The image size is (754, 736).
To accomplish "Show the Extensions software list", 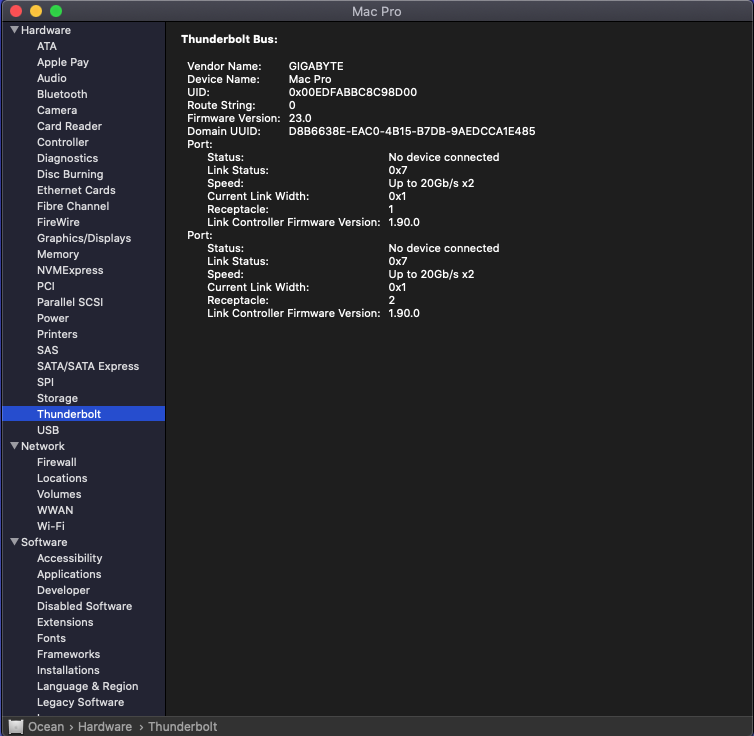I will [x=65, y=622].
